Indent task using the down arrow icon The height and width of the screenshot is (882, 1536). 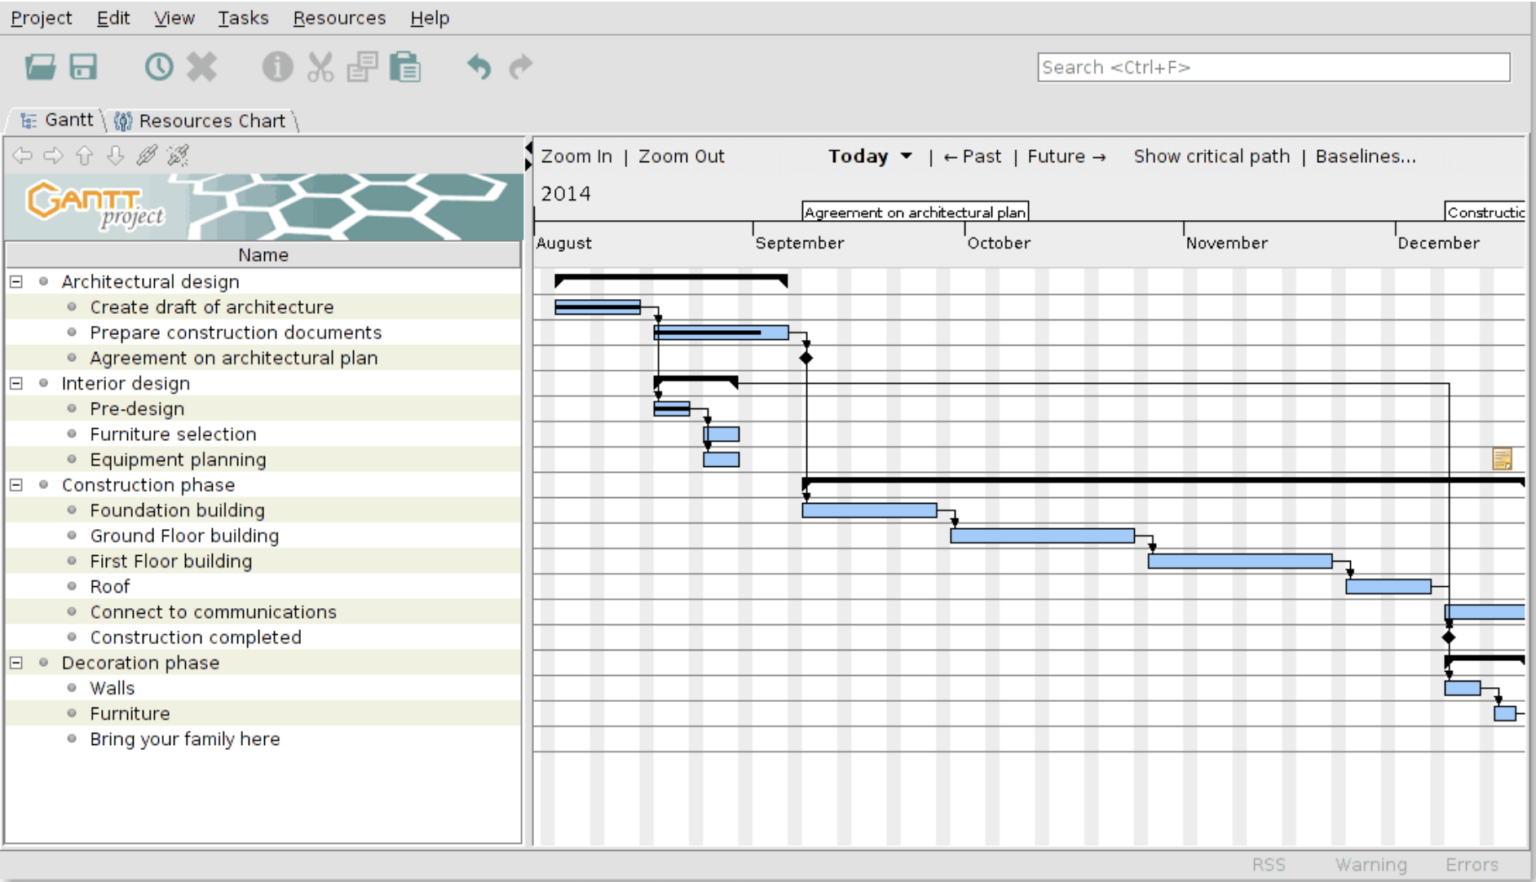pos(115,156)
